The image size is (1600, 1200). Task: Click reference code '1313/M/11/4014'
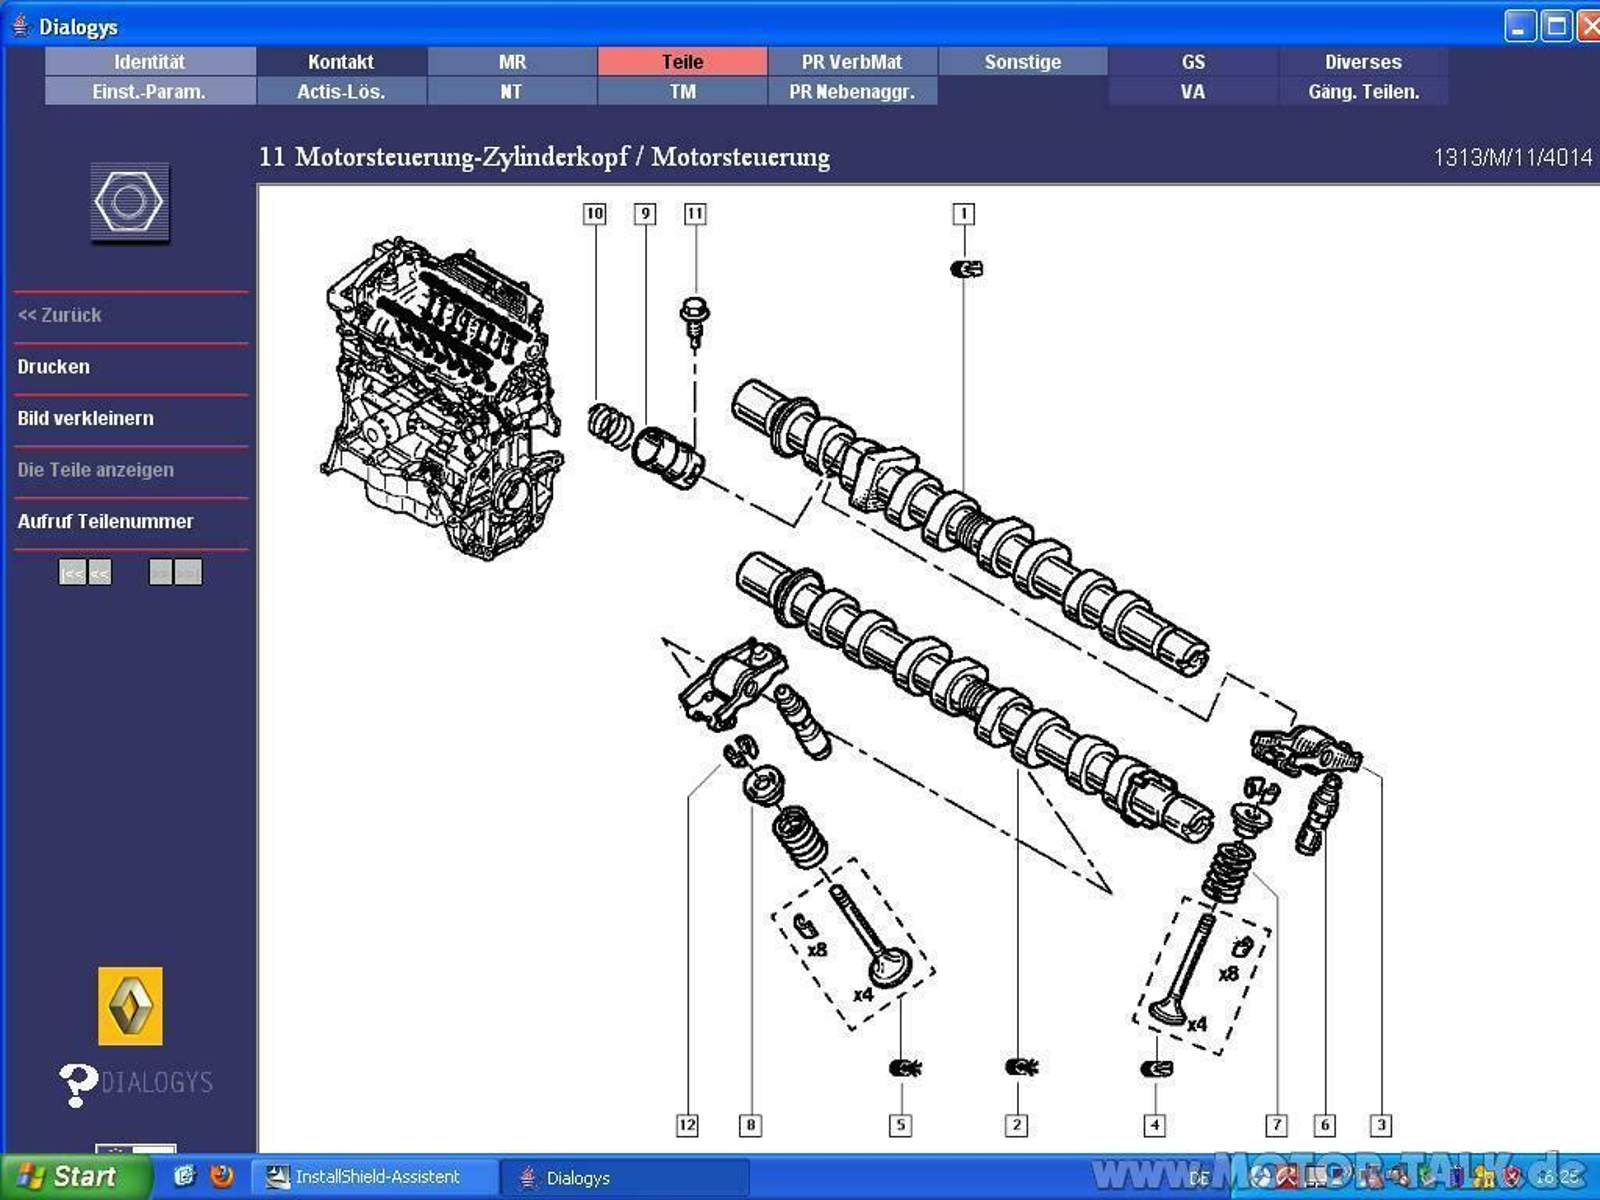1513,157
